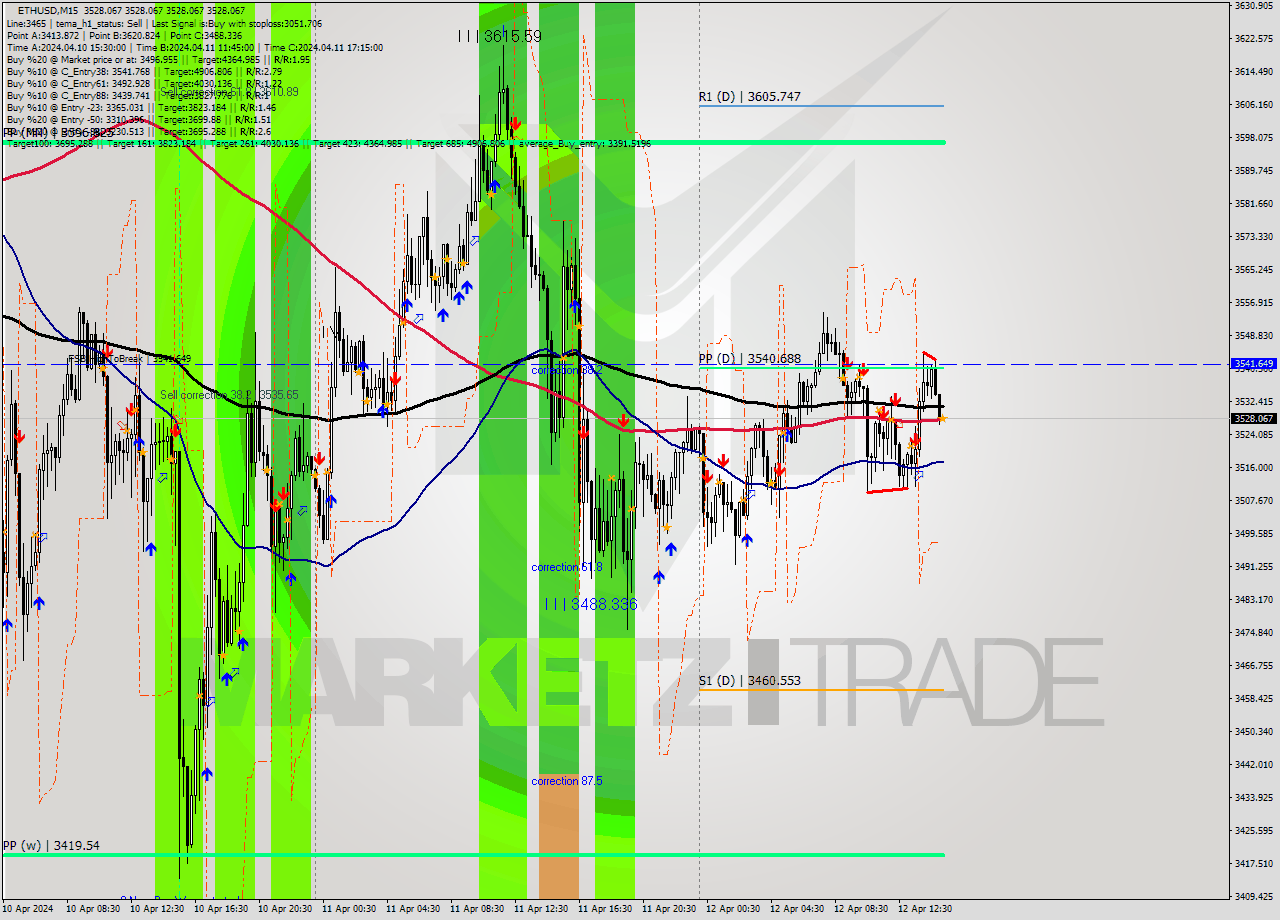Click 3573.330 on the price axis
Image resolution: width=1280 pixels, height=920 pixels.
(x=1254, y=236)
